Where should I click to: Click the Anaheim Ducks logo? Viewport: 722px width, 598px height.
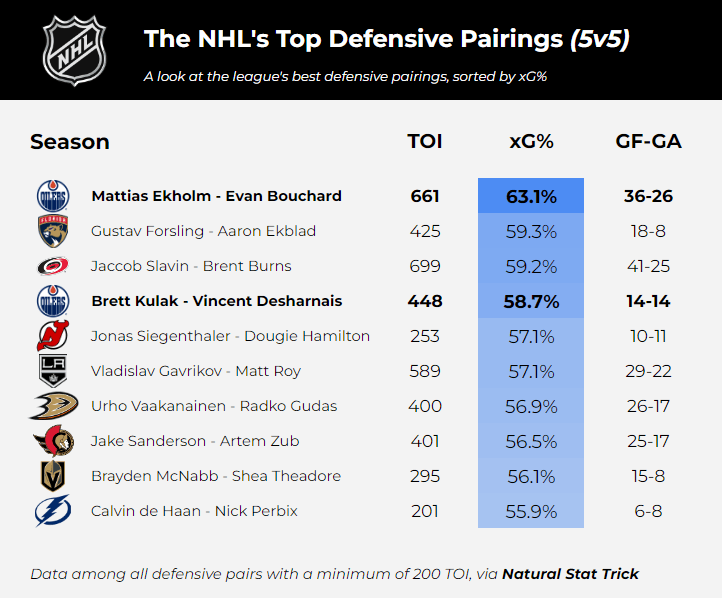tap(52, 406)
